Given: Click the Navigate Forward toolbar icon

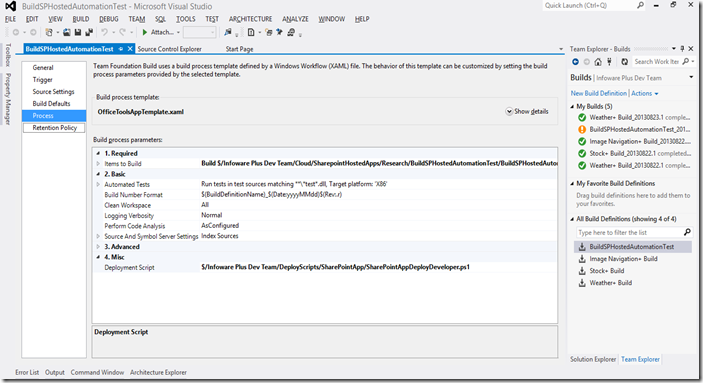Looking at the screenshot, I should click(x=33, y=32).
